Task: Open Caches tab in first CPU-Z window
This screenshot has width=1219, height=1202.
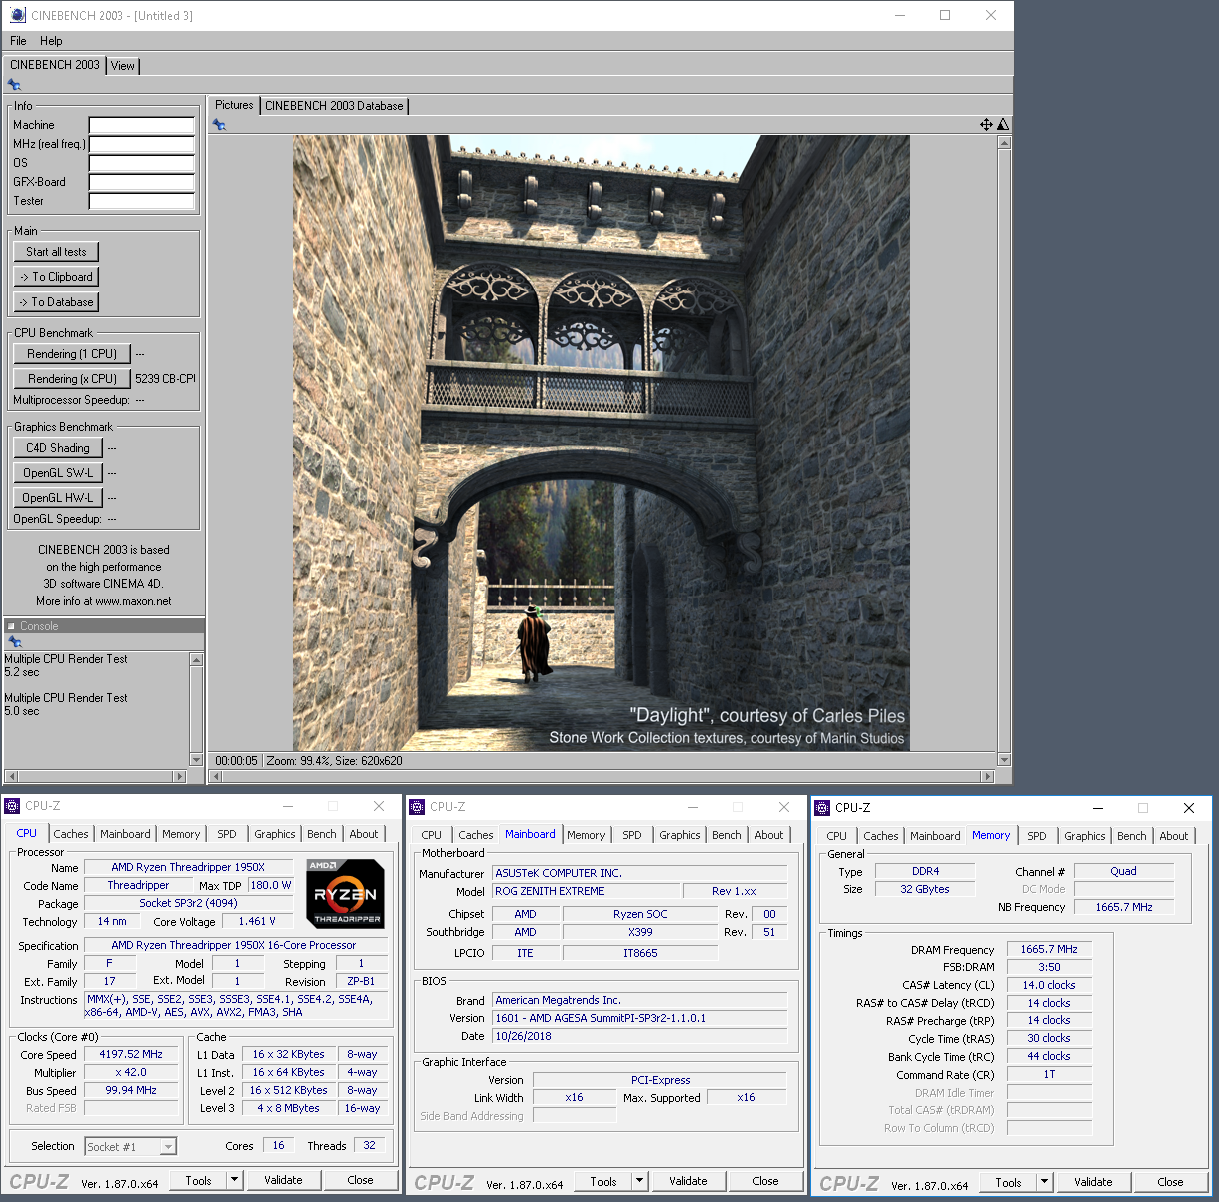Action: 71,834
